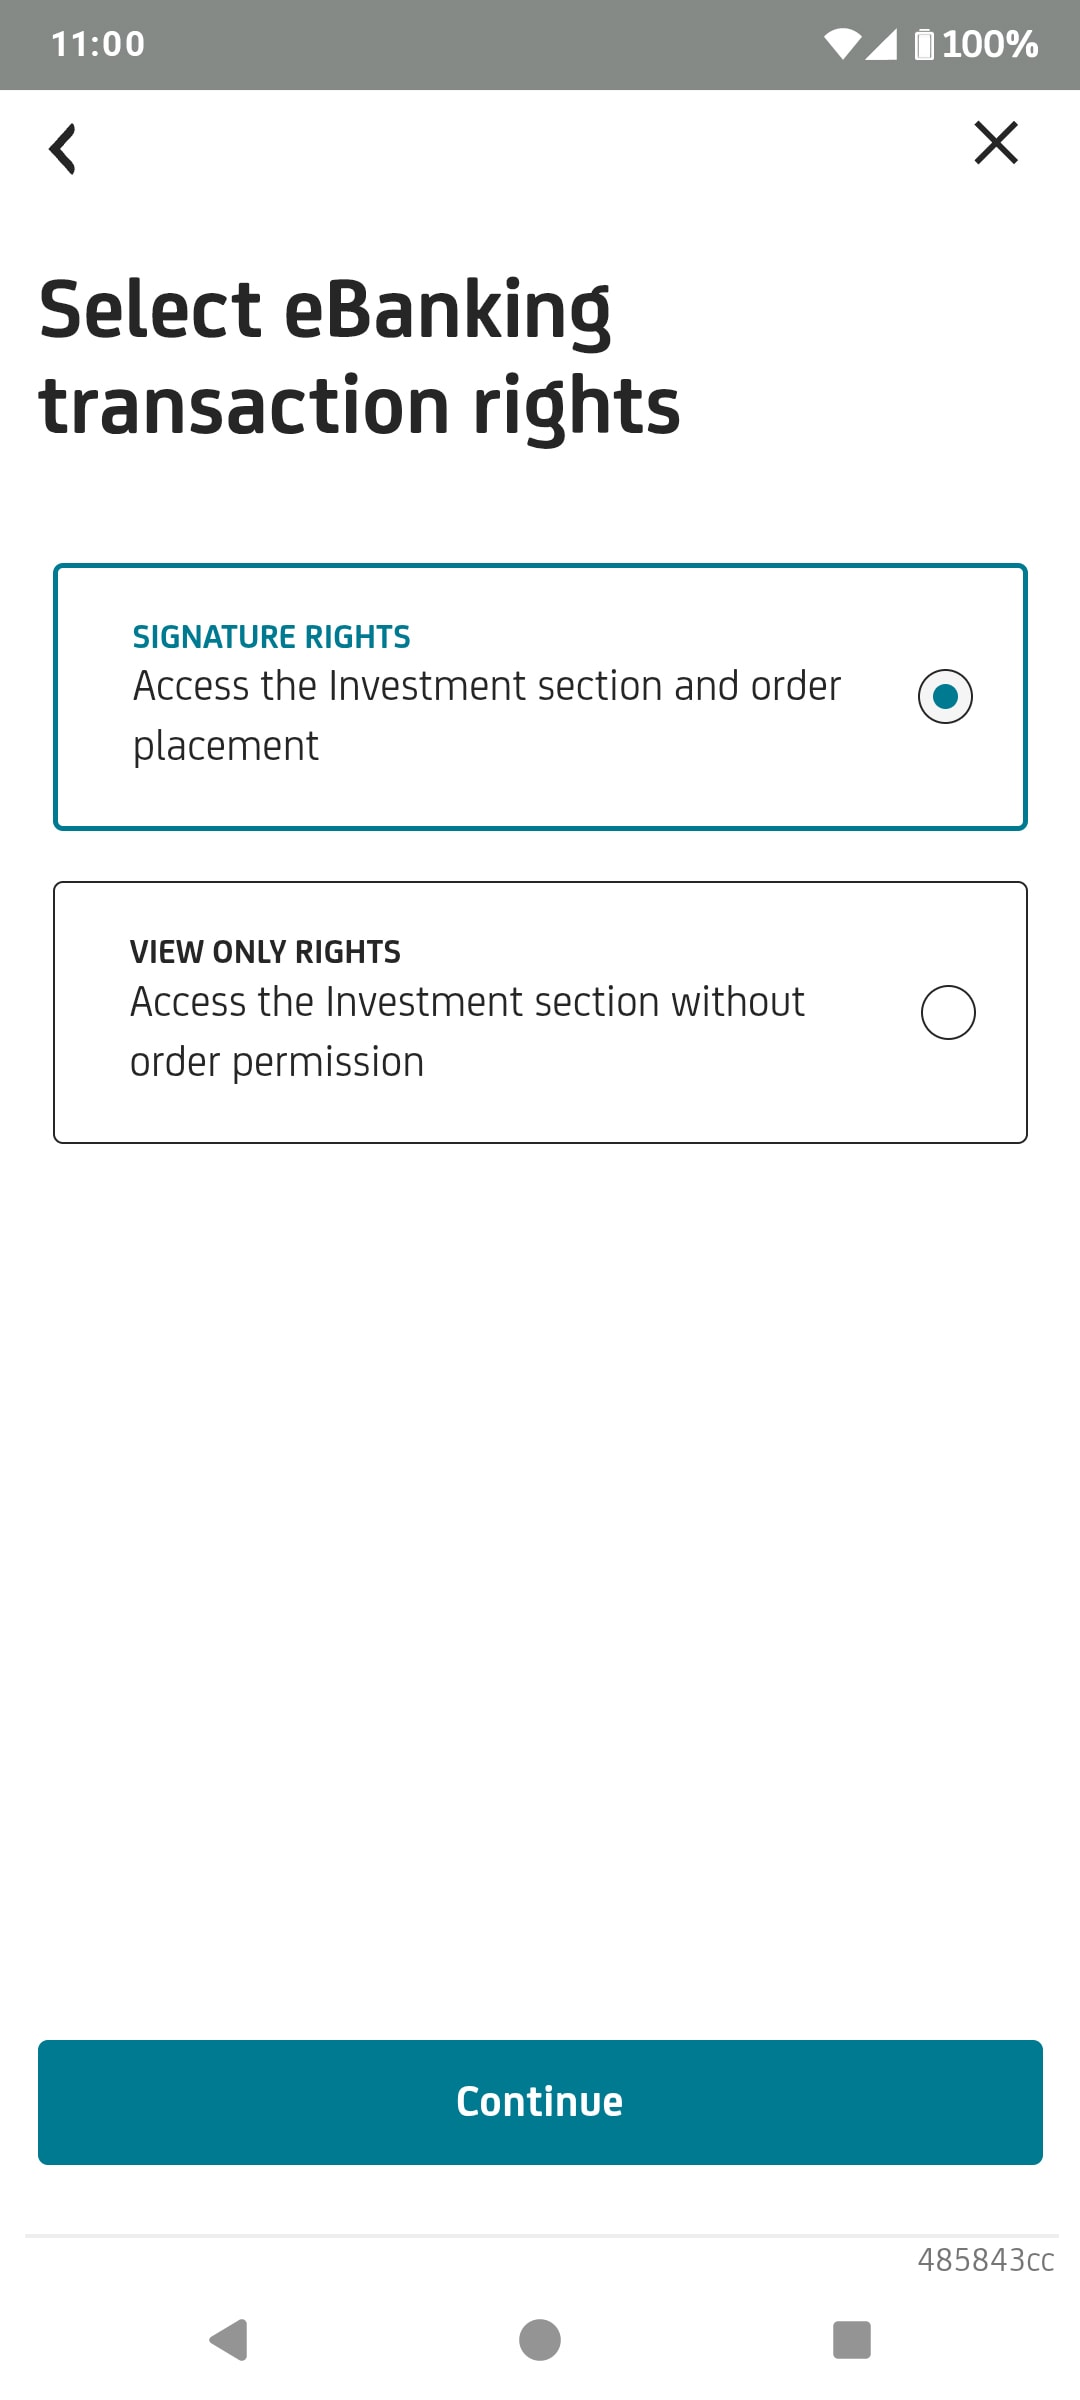Select the Signature Rights radio button

(x=945, y=696)
